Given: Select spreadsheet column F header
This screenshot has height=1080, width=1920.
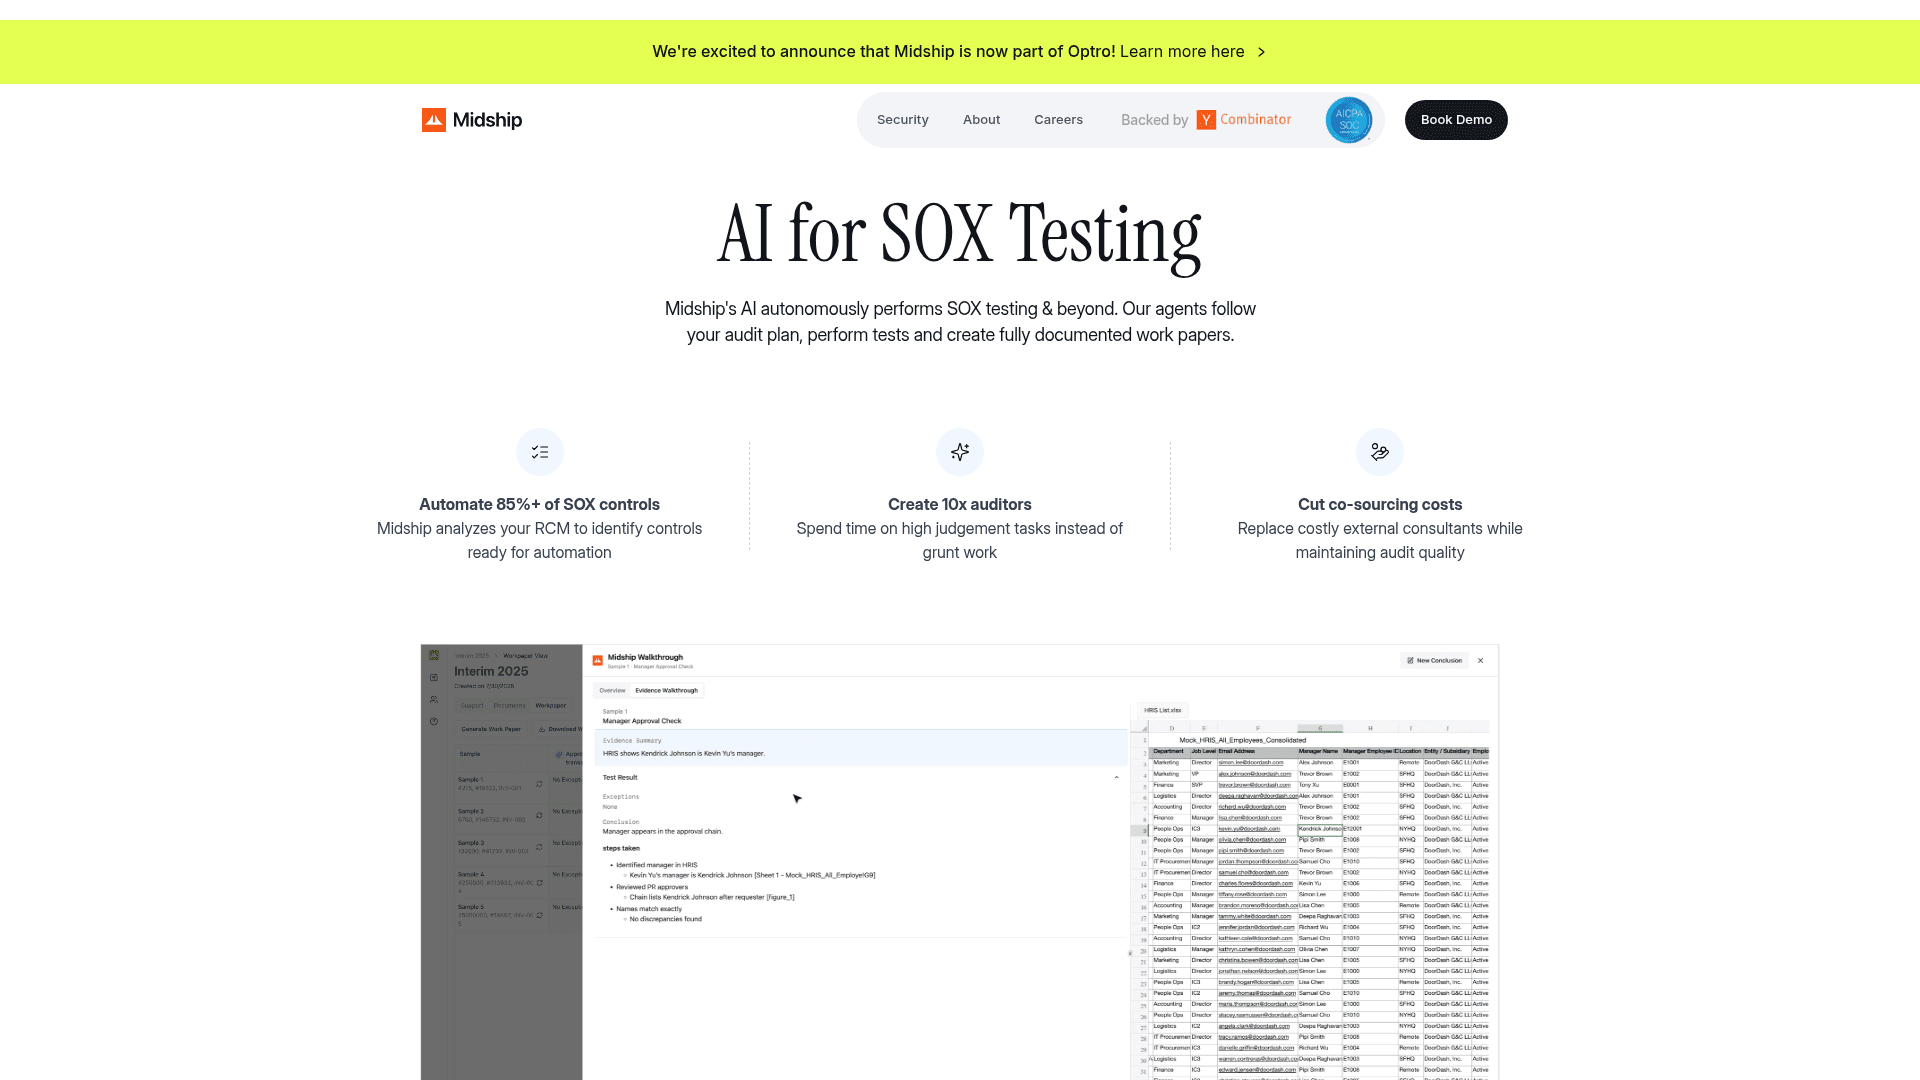Looking at the screenshot, I should pyautogui.click(x=1257, y=729).
